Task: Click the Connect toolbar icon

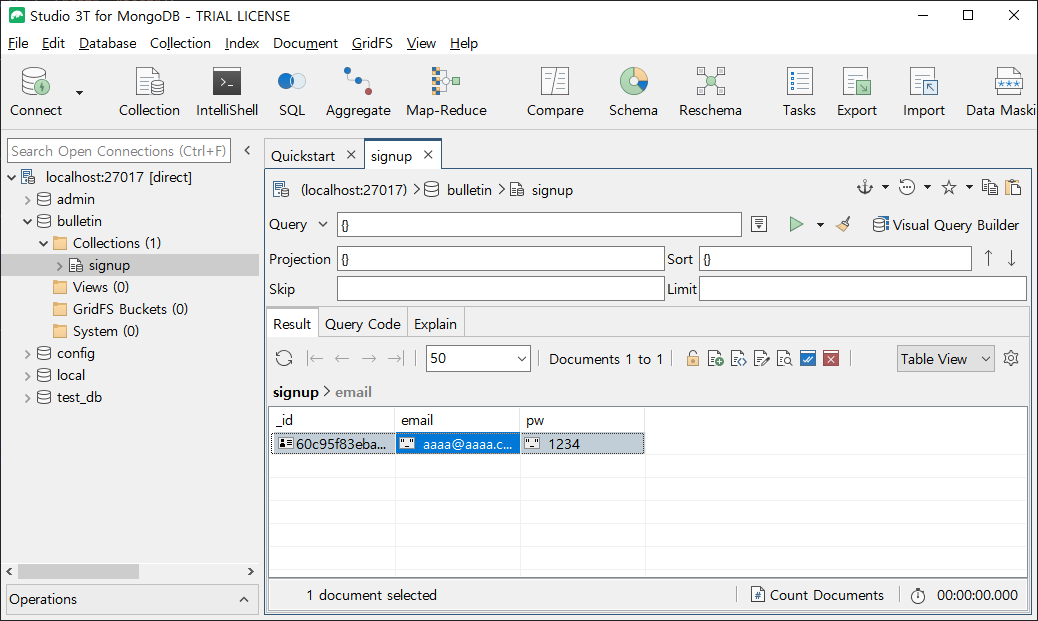Action: 36,91
